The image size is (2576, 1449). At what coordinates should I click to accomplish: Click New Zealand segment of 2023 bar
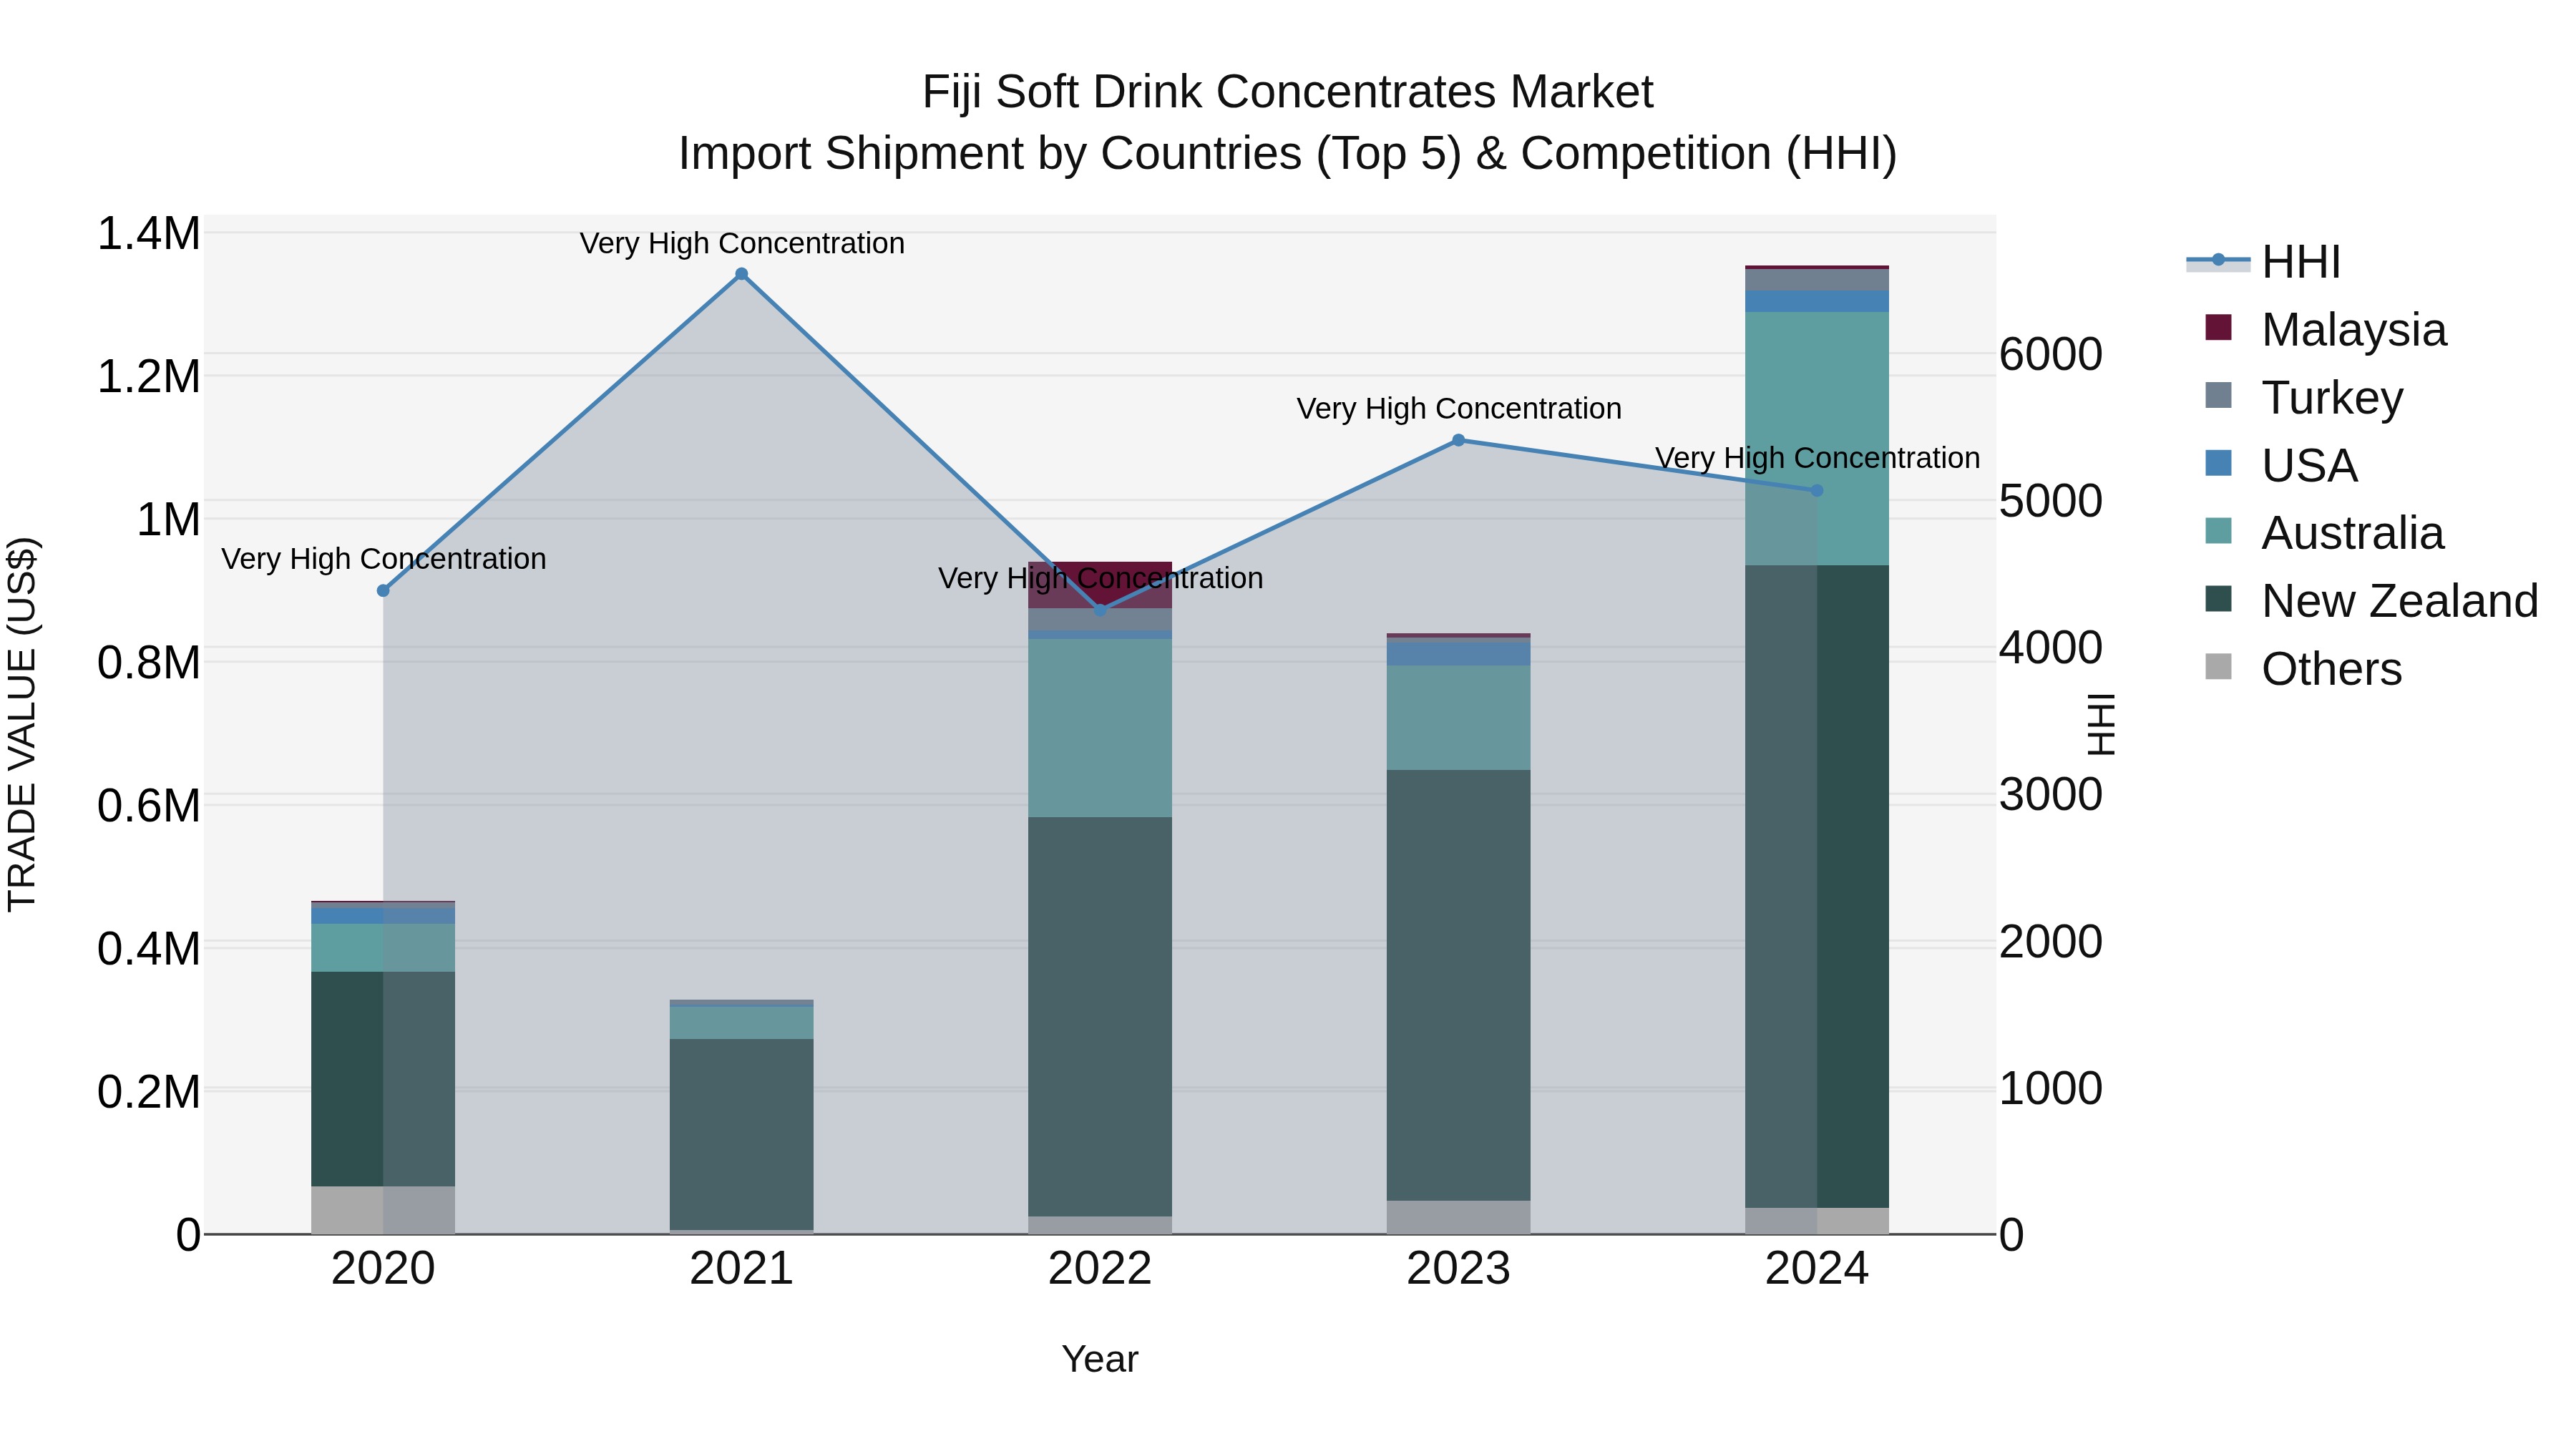(1459, 985)
